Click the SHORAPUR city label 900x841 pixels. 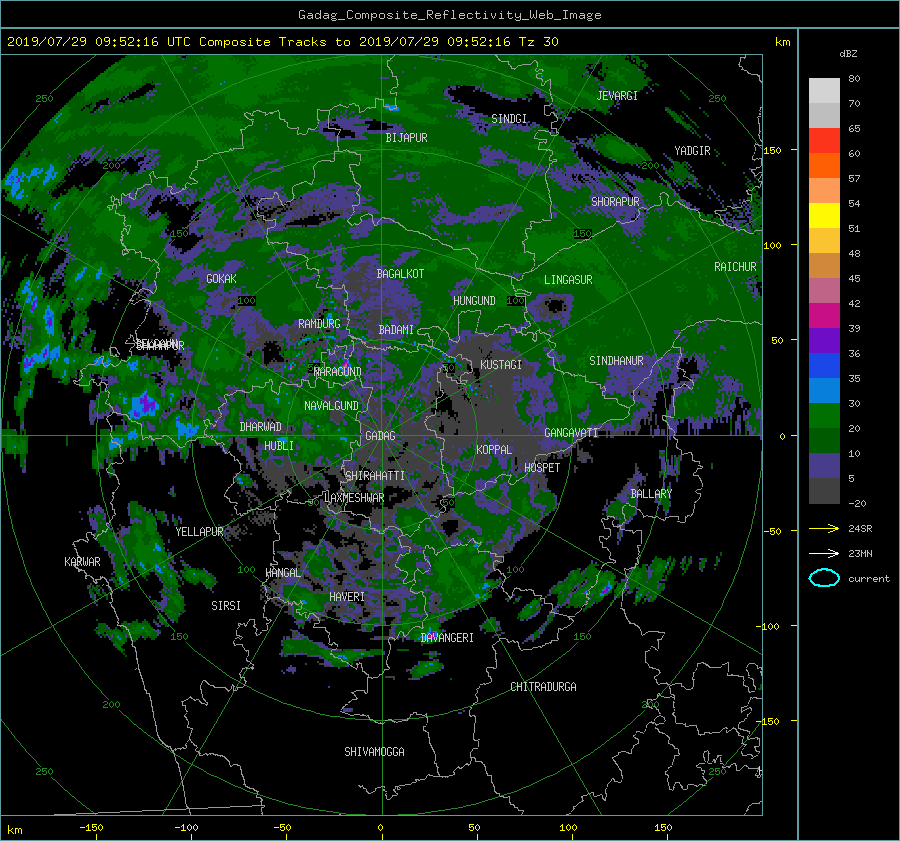[x=615, y=201]
